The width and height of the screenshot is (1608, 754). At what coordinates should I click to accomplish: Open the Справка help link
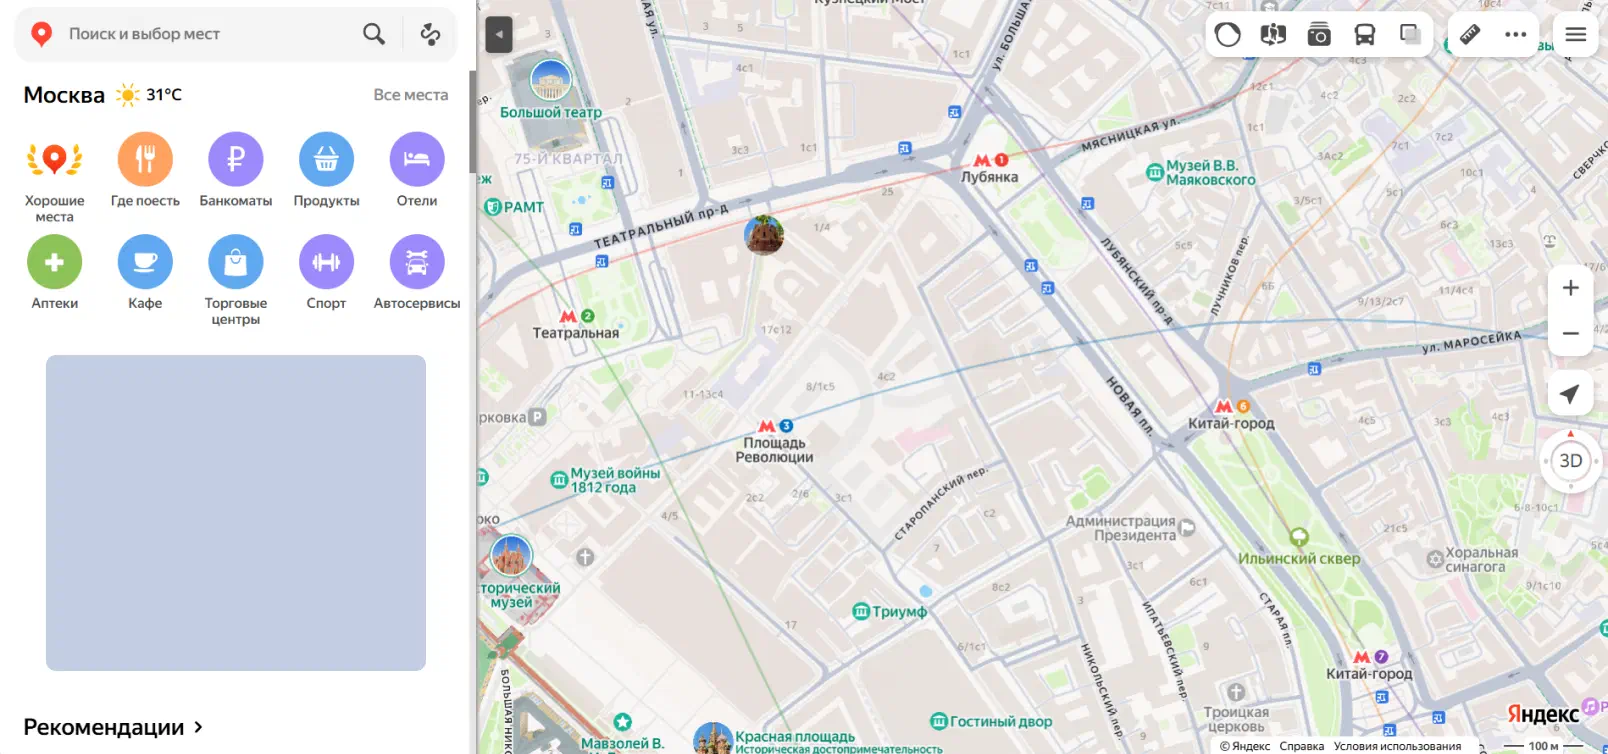click(1302, 746)
